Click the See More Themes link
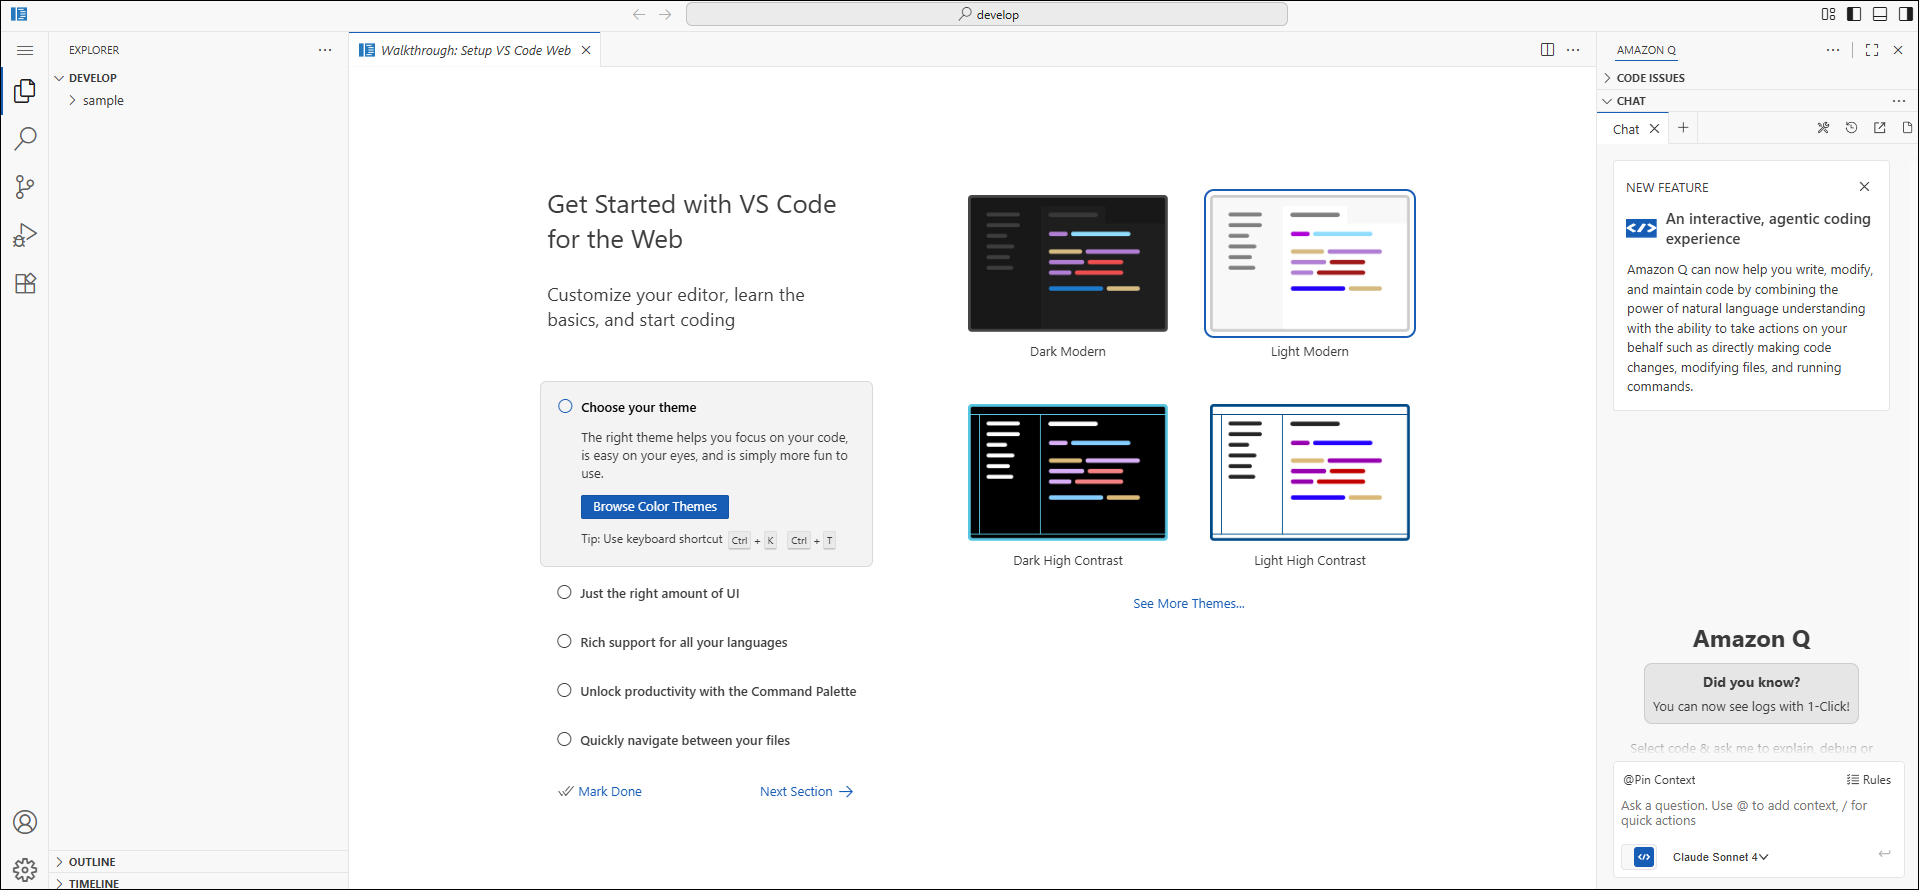This screenshot has width=1919, height=890. (1188, 604)
